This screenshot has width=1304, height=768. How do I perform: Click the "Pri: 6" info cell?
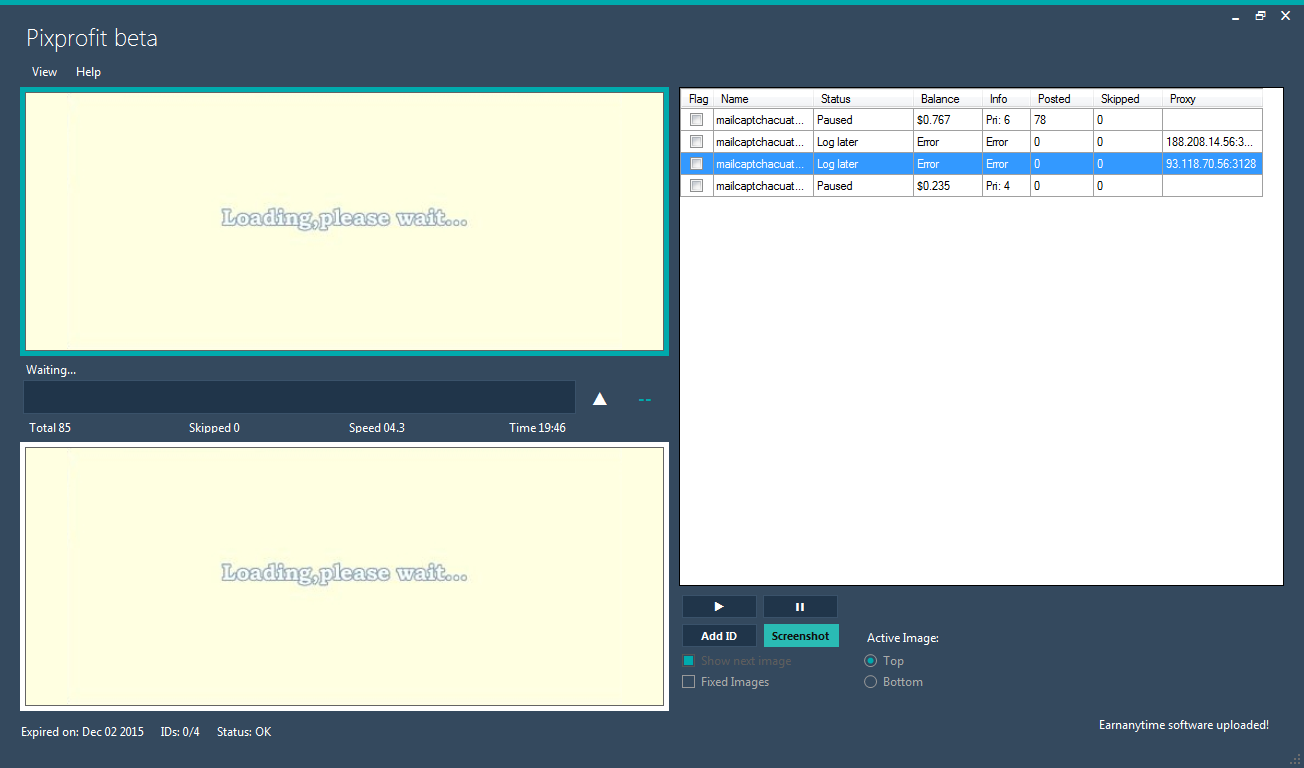[1006, 120]
